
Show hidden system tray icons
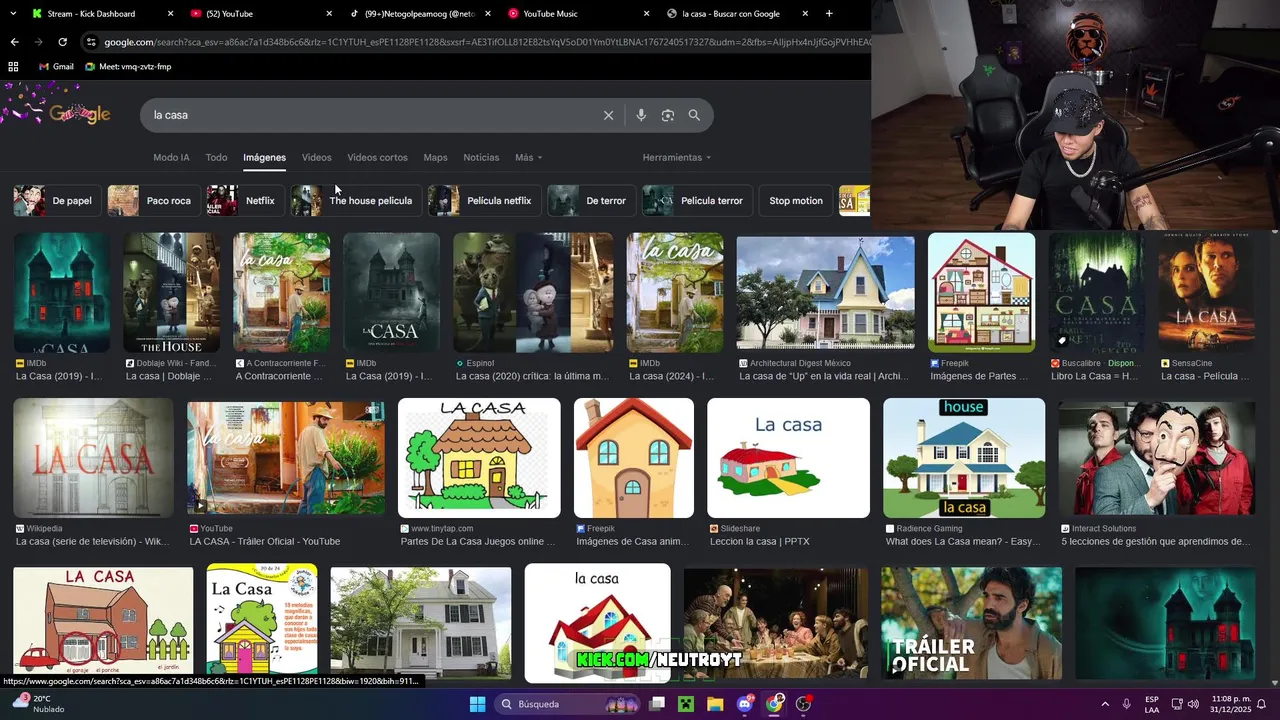[1105, 704]
